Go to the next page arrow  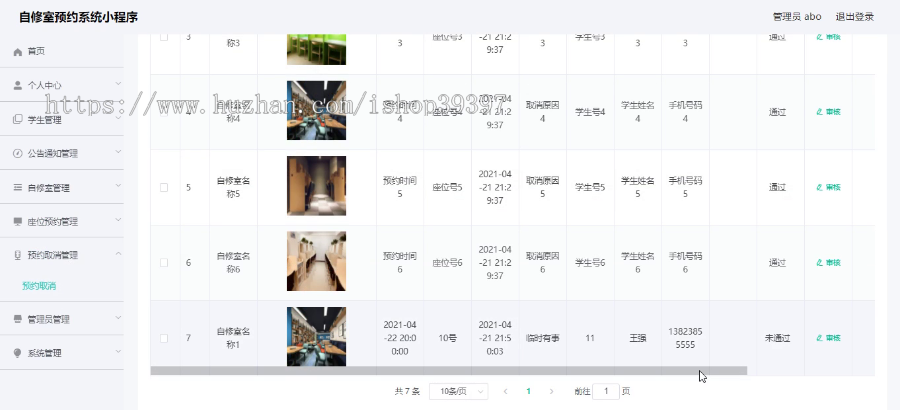pos(551,392)
